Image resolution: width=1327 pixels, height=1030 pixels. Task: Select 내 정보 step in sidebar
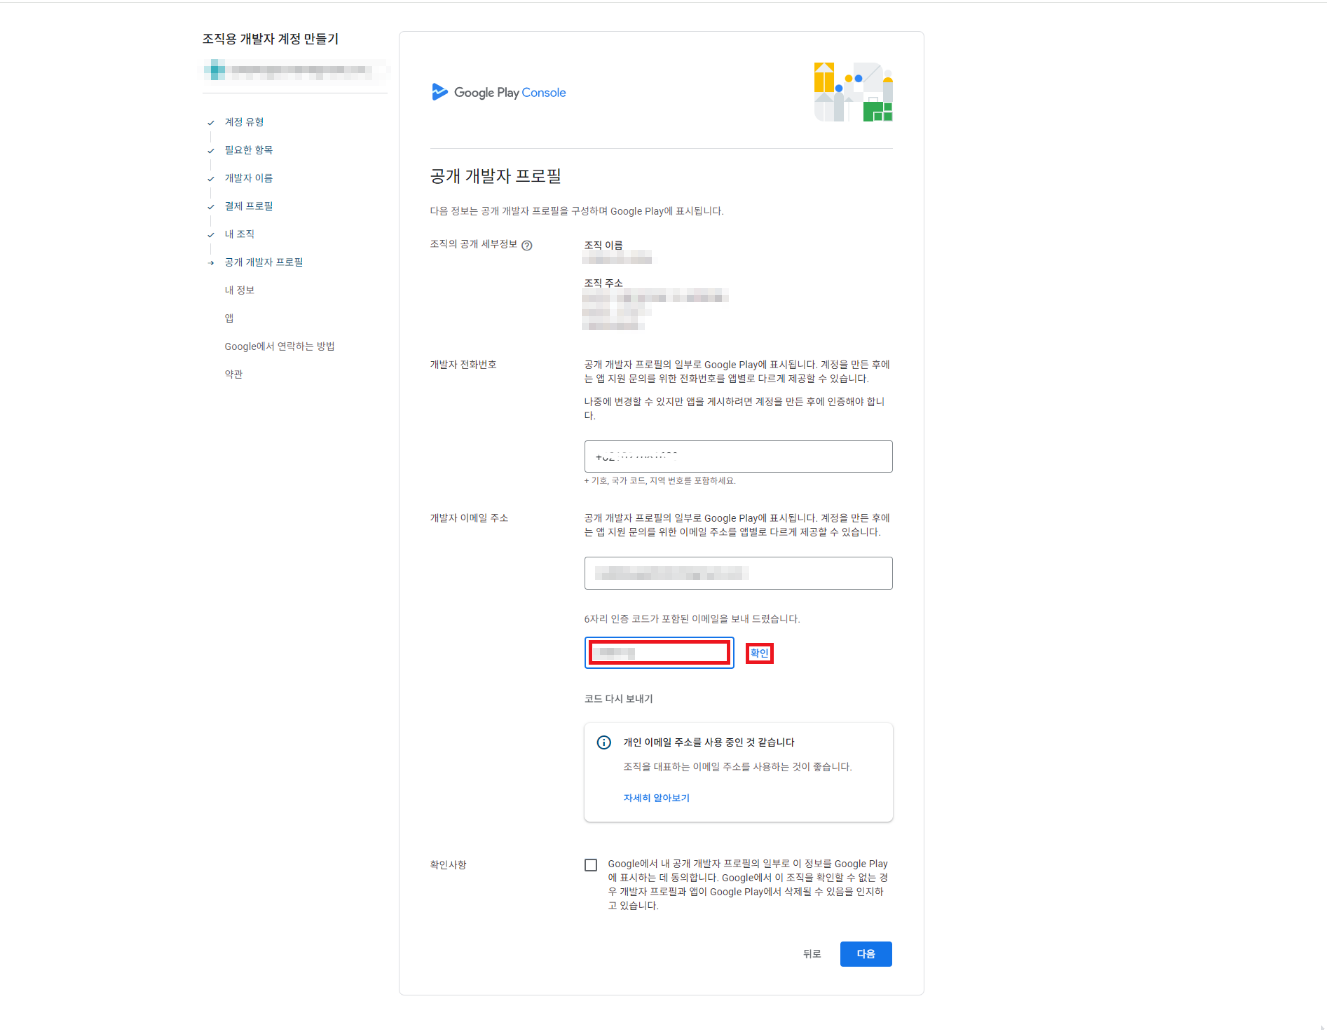click(239, 290)
